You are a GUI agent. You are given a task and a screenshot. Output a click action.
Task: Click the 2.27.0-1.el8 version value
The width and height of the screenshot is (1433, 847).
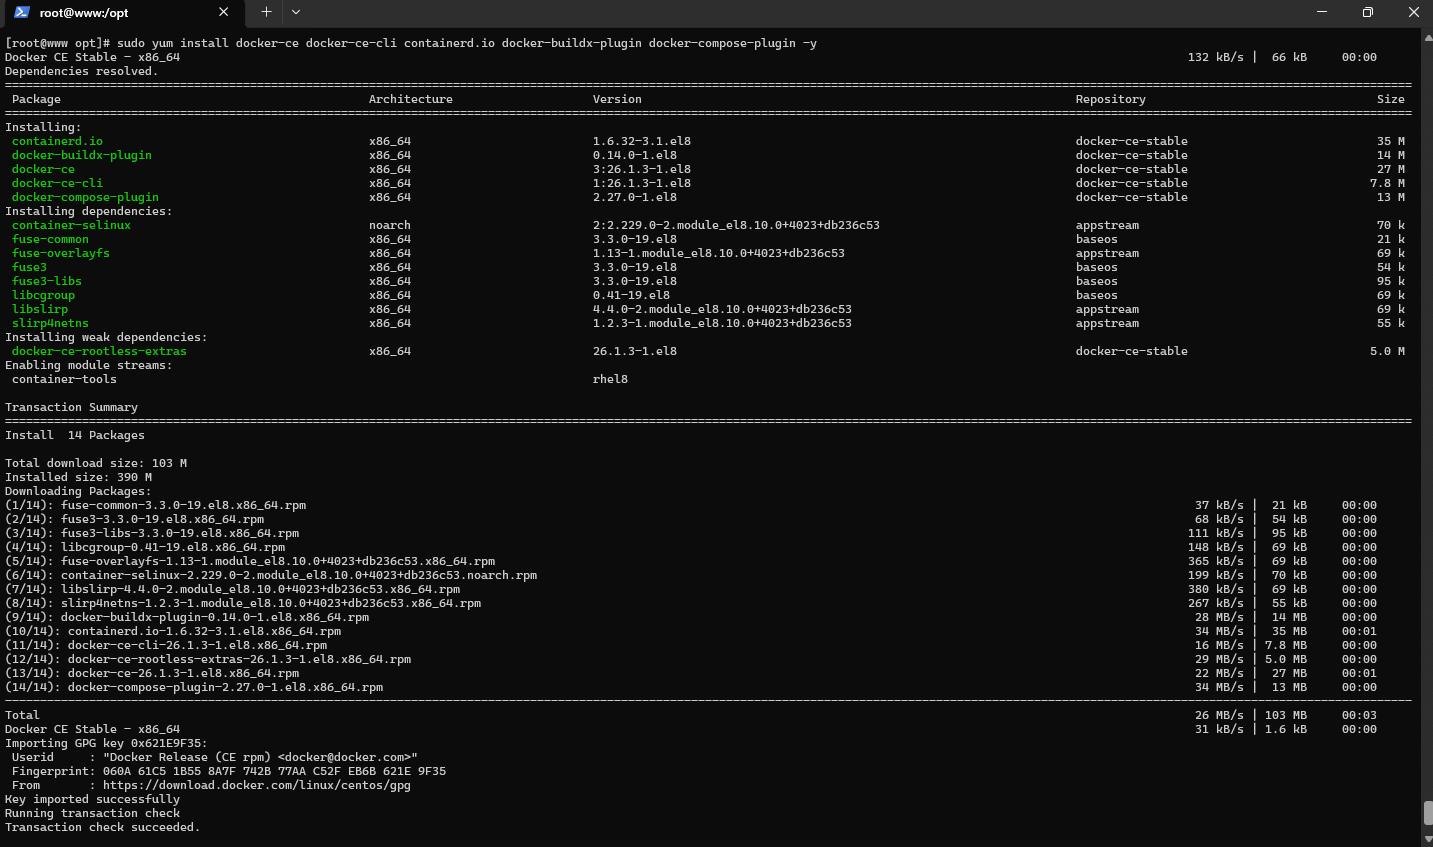635,197
